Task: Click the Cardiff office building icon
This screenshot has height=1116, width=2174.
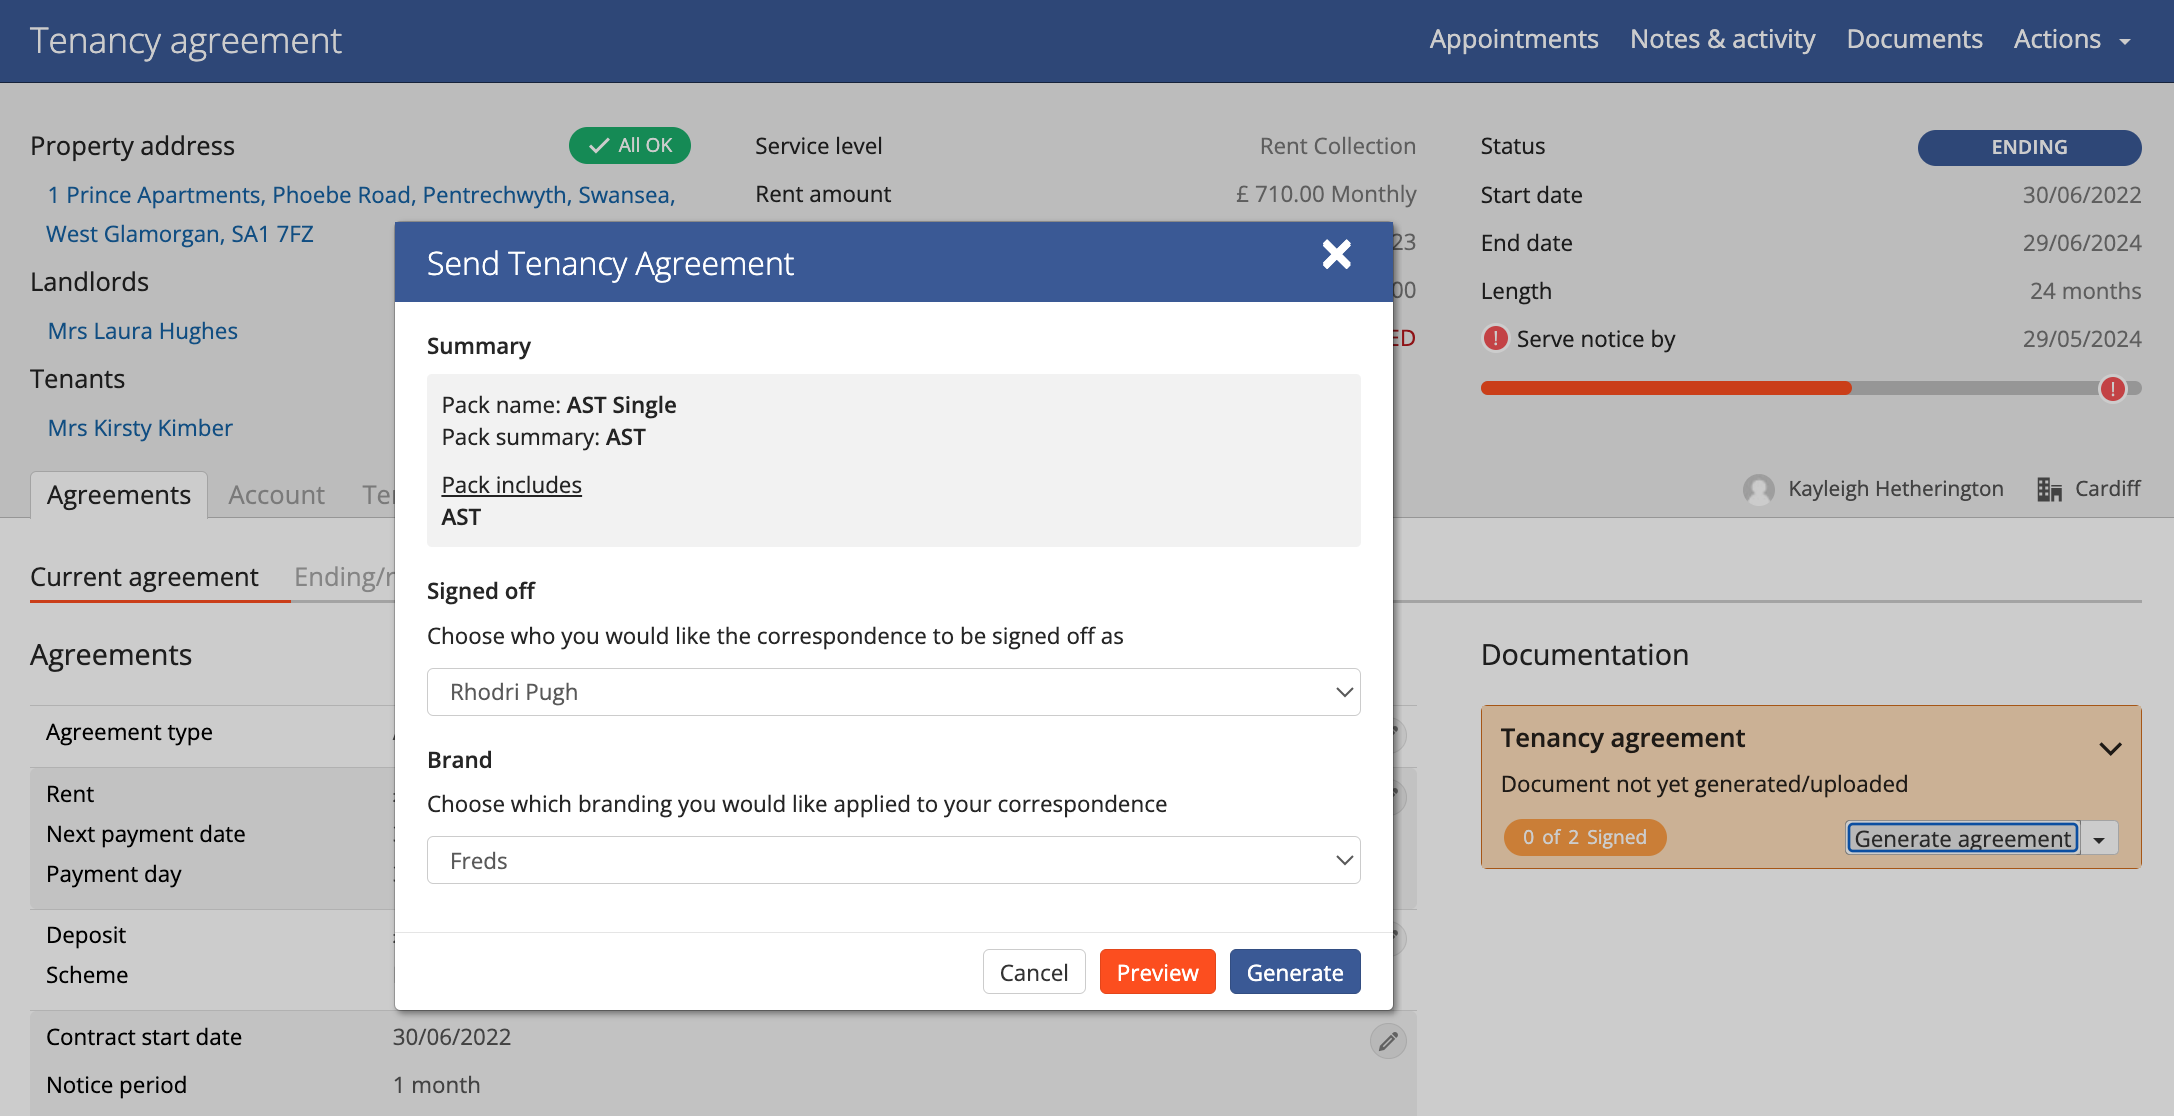Action: click(x=2049, y=489)
